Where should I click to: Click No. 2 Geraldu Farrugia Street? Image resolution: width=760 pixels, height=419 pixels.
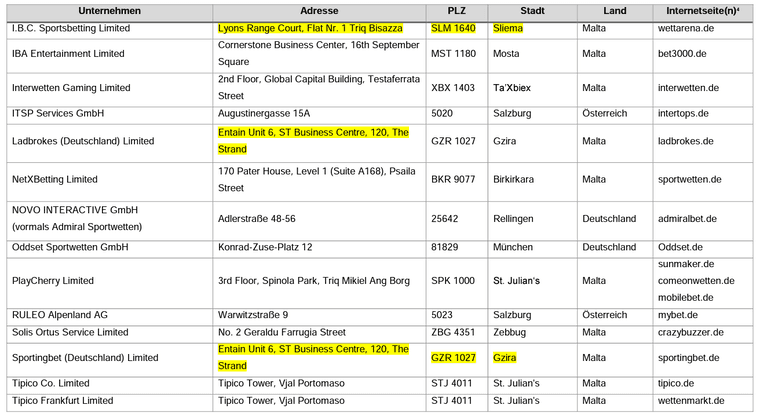[282, 333]
